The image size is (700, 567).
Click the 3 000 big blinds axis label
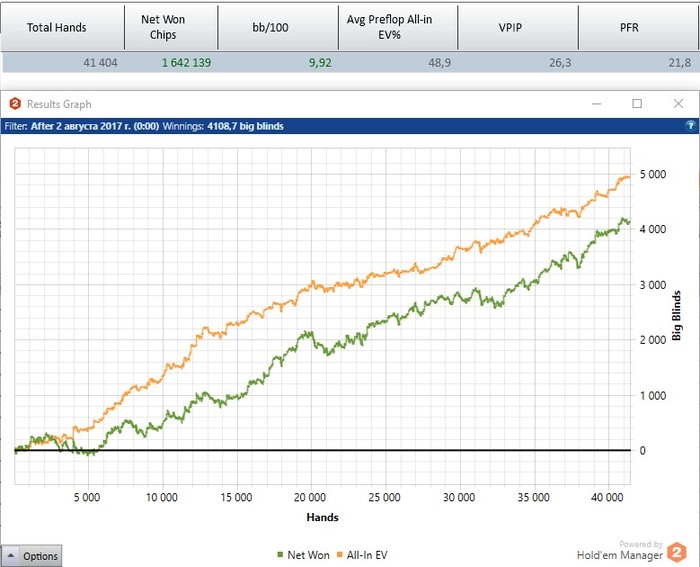click(x=653, y=285)
